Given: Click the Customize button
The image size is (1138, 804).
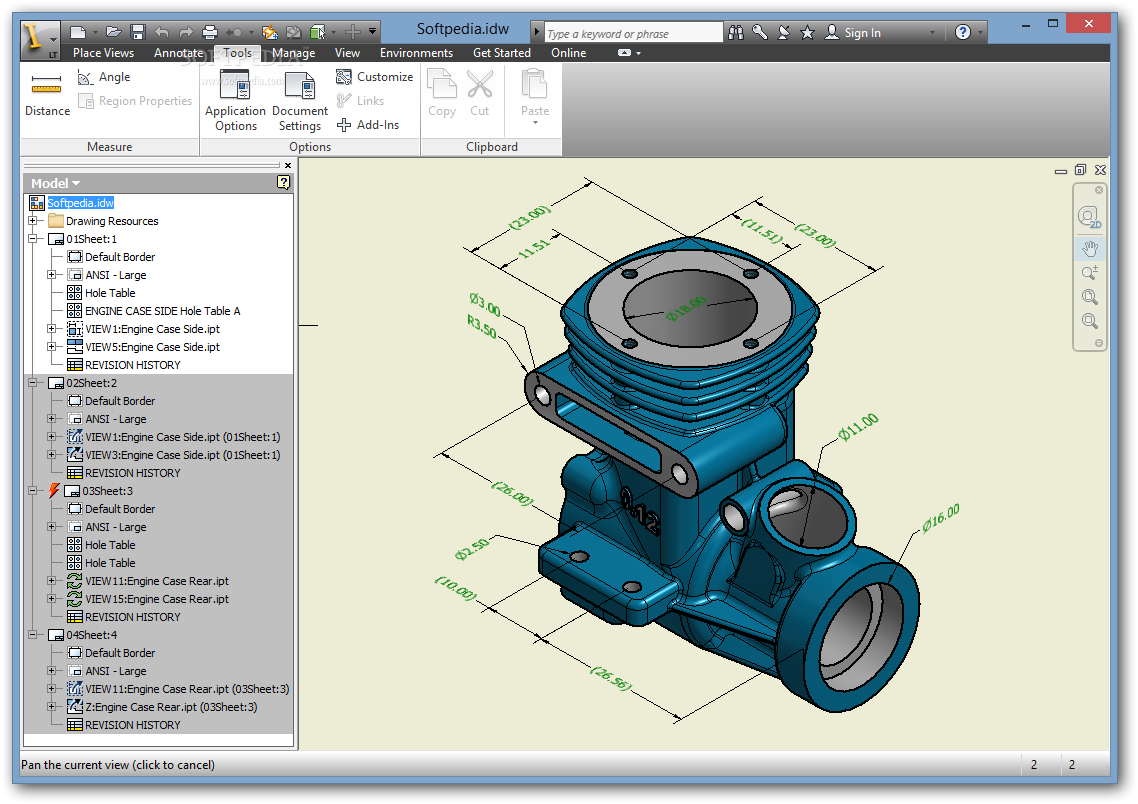Looking at the screenshot, I should 374,77.
